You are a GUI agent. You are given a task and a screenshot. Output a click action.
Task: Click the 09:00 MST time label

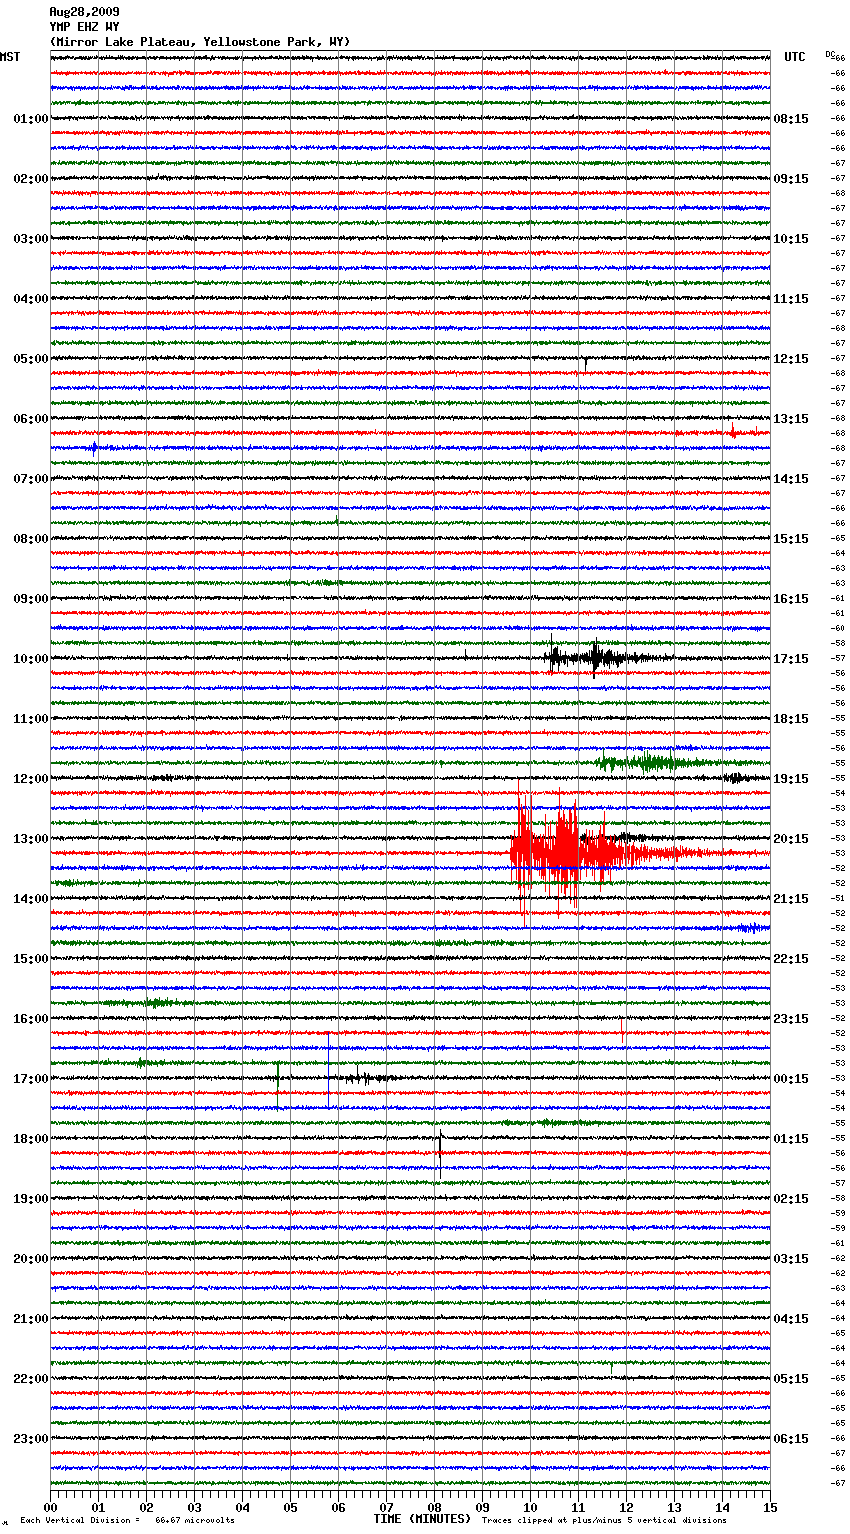coord(31,599)
